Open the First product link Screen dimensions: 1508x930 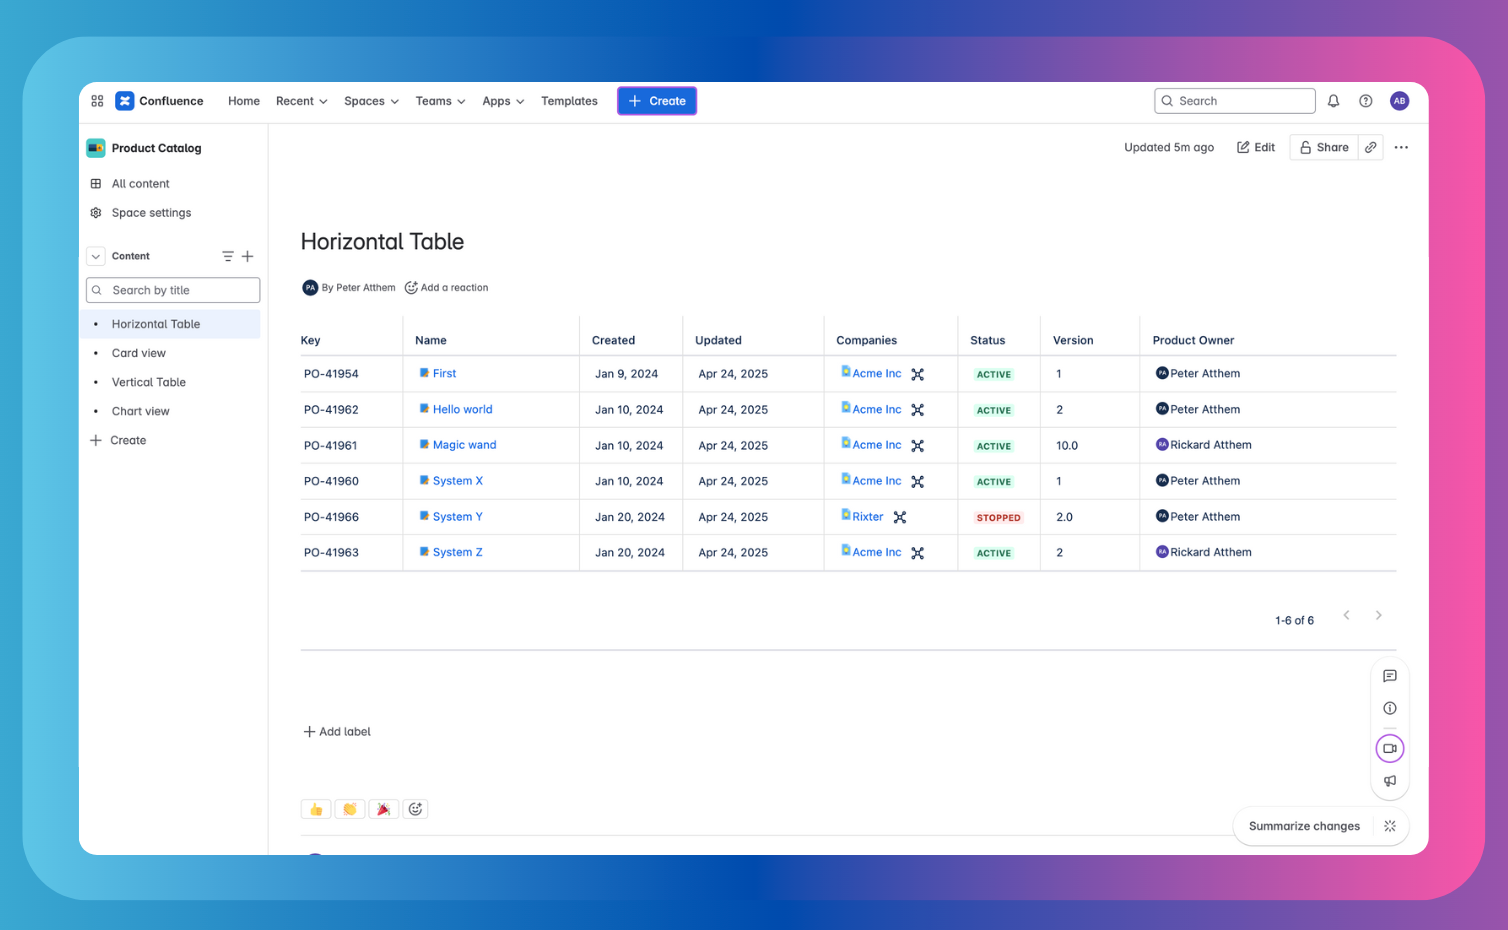pyautogui.click(x=444, y=373)
